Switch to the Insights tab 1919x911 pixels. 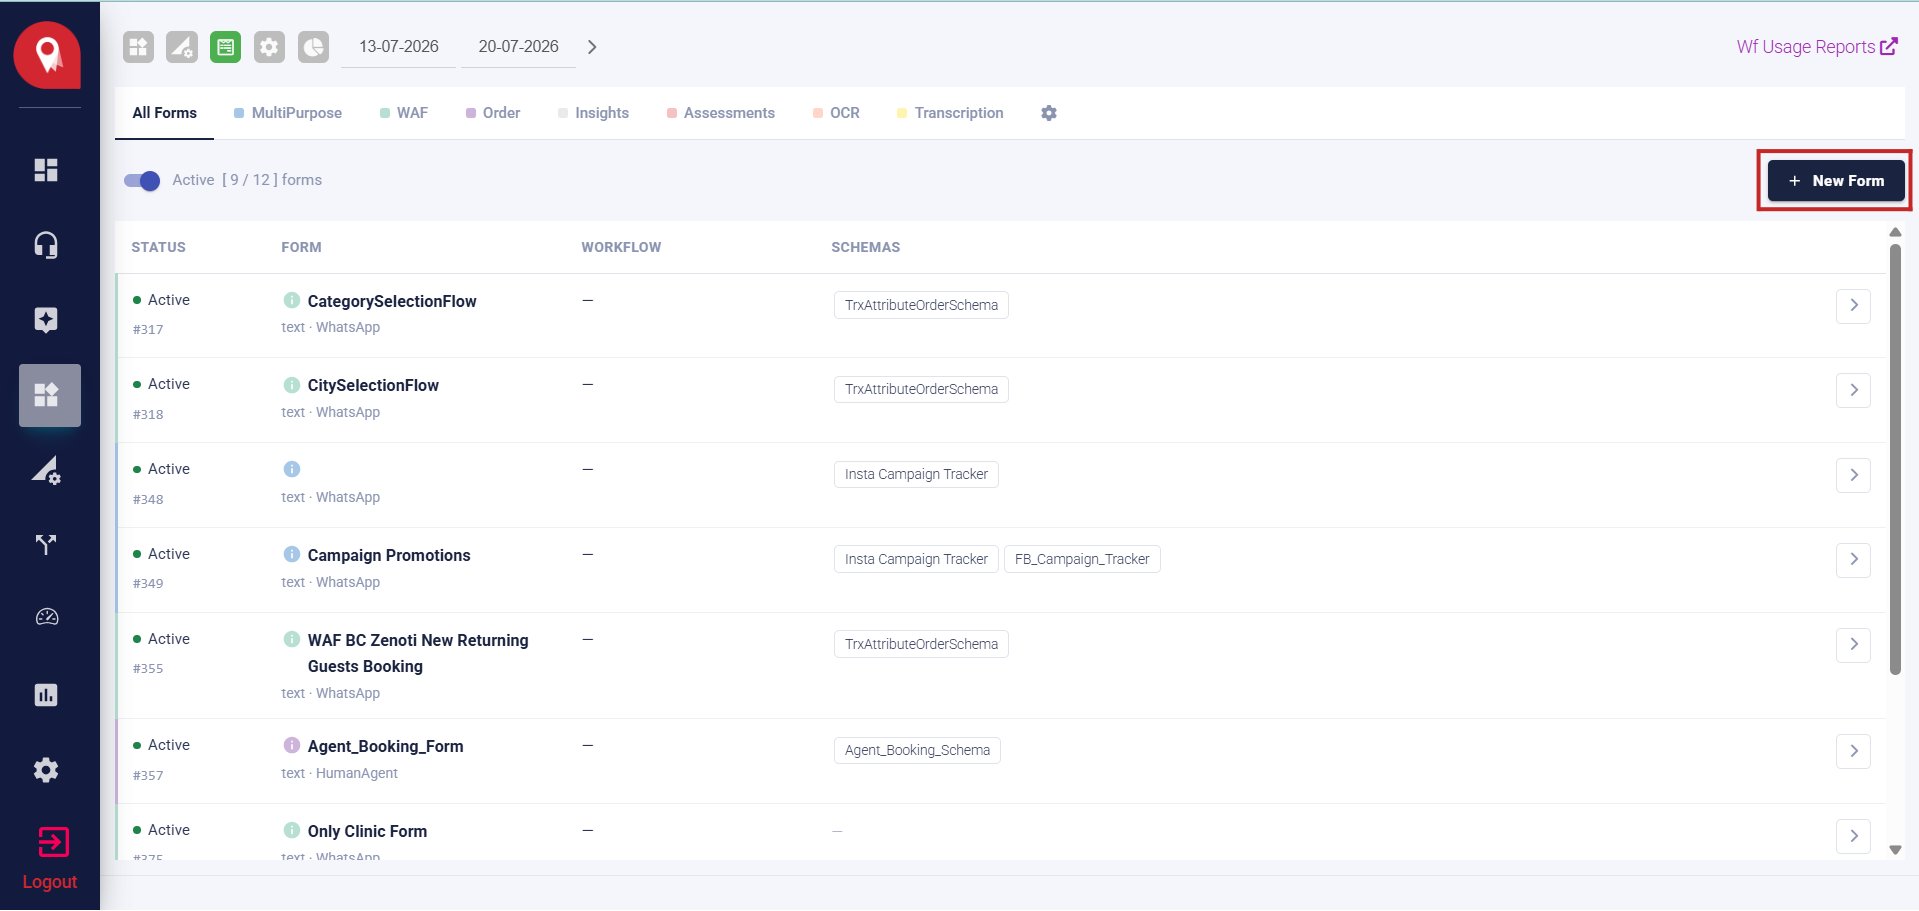(x=593, y=113)
